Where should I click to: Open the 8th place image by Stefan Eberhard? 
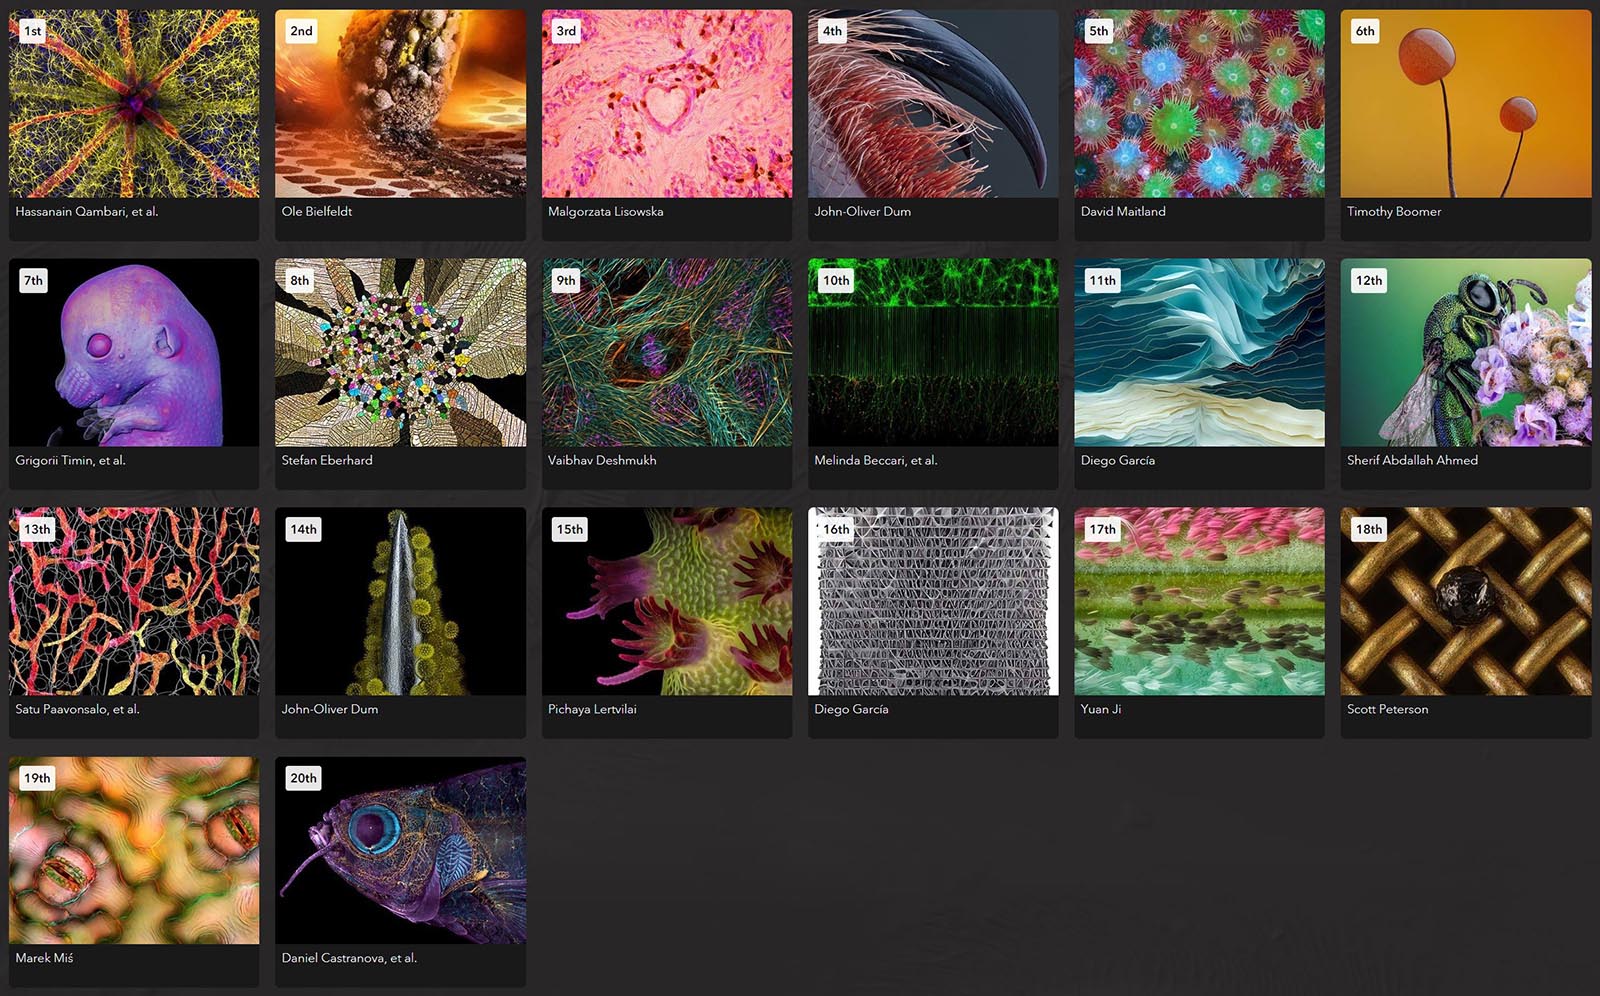coord(400,353)
